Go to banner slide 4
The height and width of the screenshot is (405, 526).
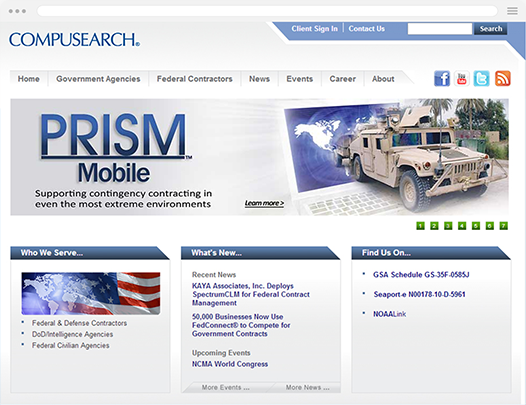[x=462, y=226]
